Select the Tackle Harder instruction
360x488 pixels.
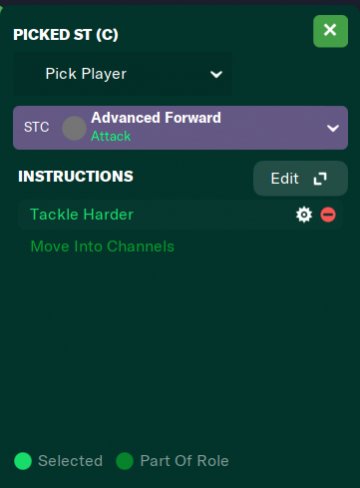pyautogui.click(x=82, y=215)
